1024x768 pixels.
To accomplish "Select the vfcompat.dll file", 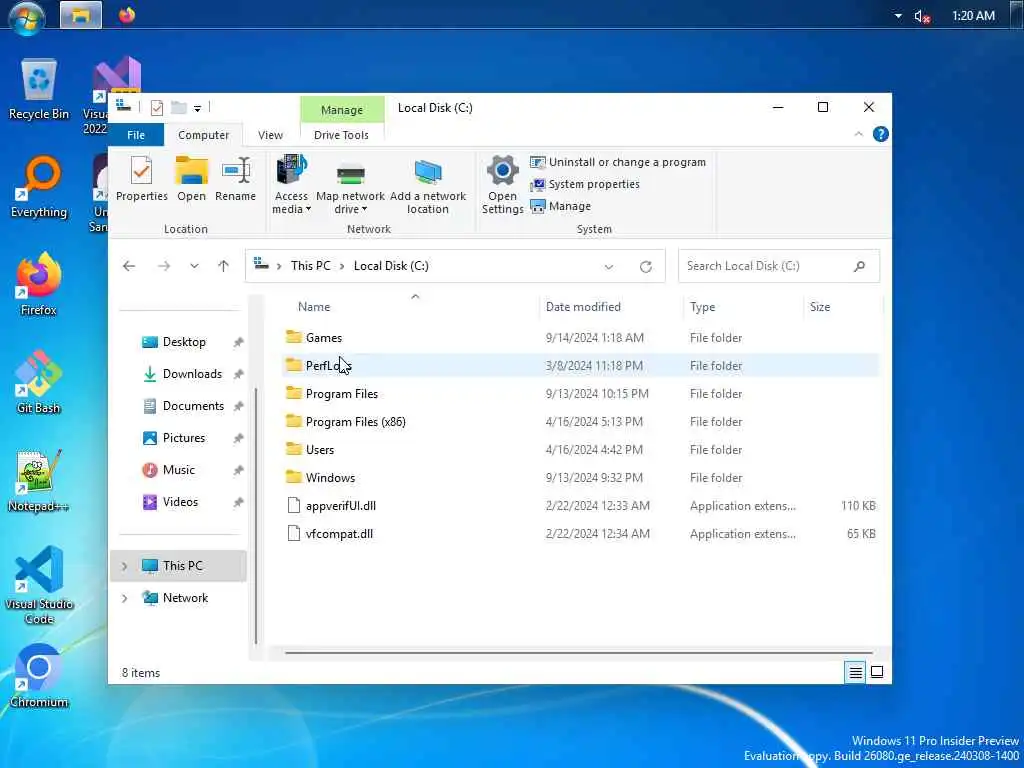I will point(580,534).
